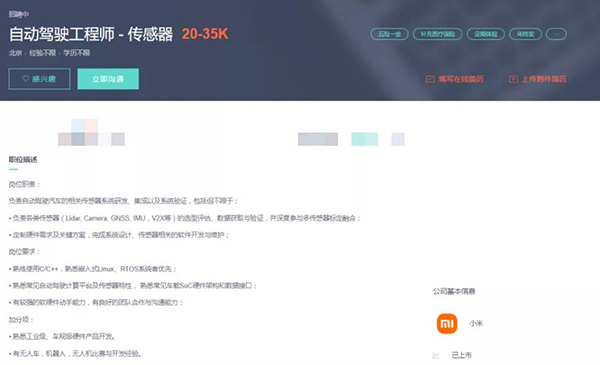Screen dimensions: 600x365
Task: Select the 补充医疗保险 benefit tag
Action: [x=438, y=34]
